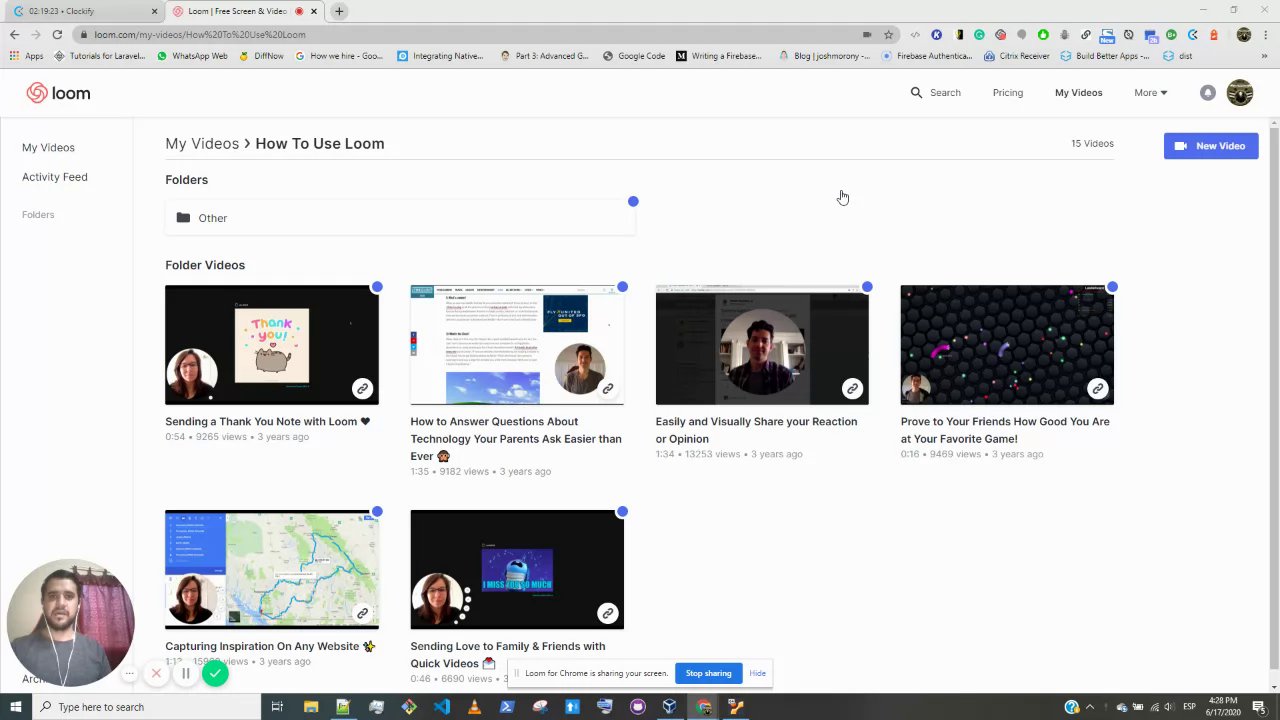Open the WhatsApp Web bookmark

tap(192, 56)
